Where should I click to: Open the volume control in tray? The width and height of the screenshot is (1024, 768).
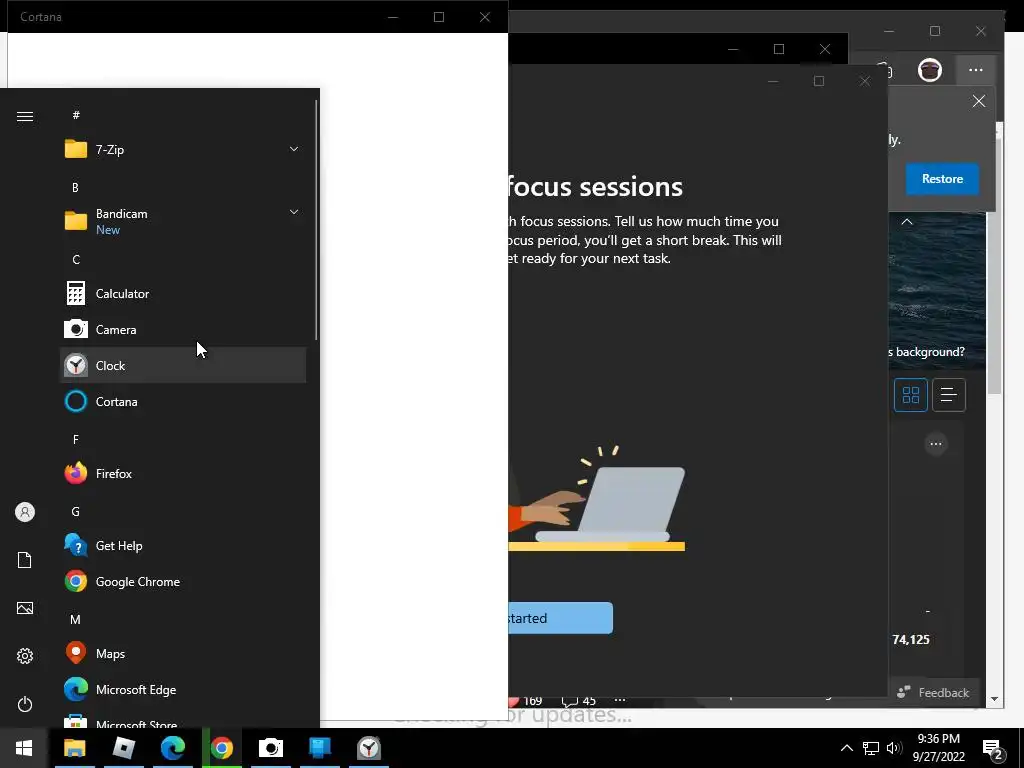894,748
